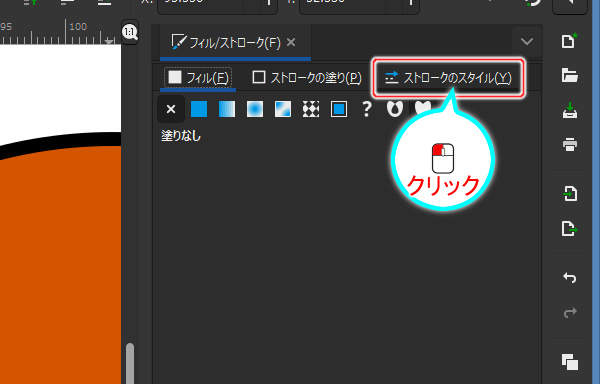
Task: Close the Fill/Stroke dialog tab
Action: (x=291, y=42)
